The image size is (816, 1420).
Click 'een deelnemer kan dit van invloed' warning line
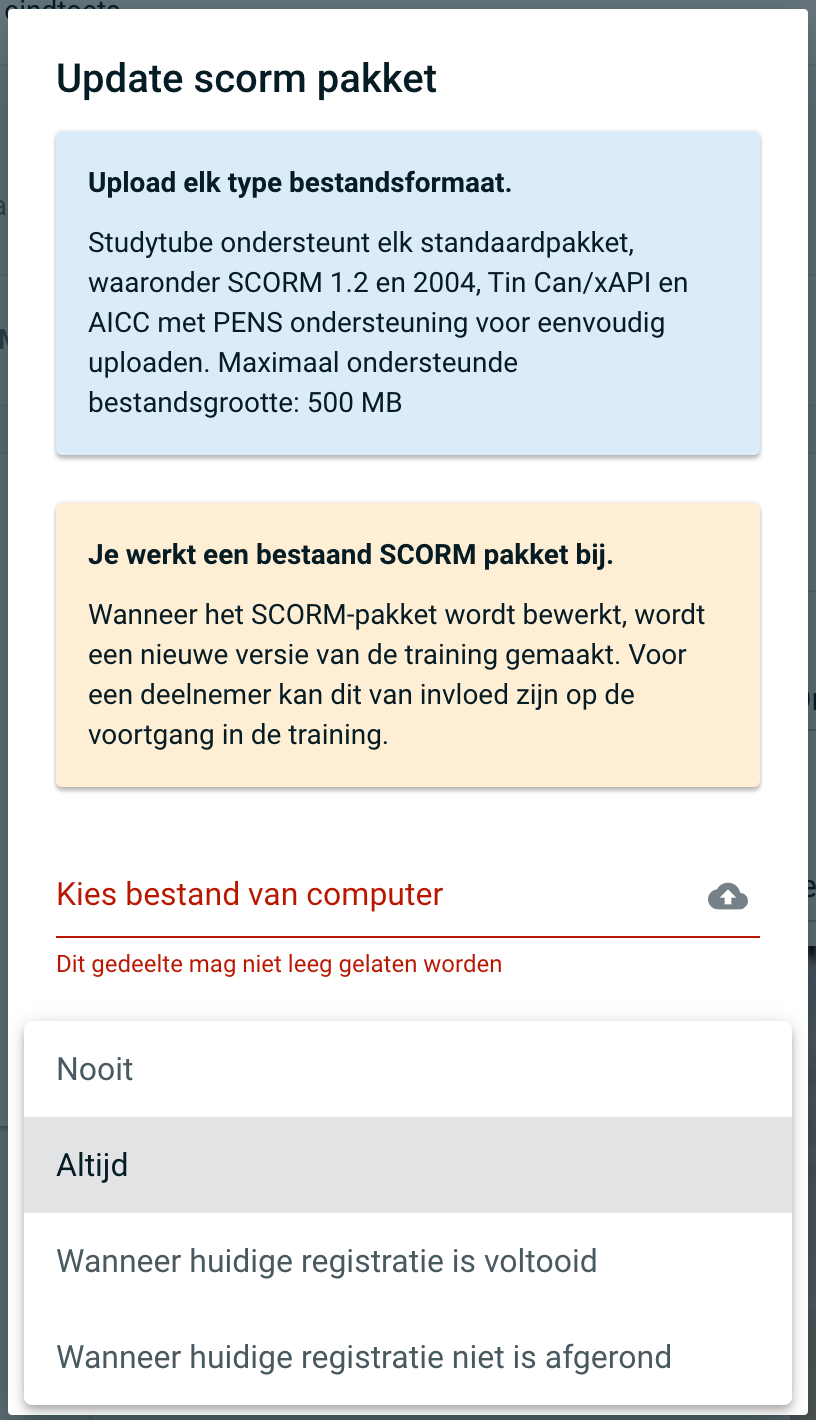[x=361, y=694]
